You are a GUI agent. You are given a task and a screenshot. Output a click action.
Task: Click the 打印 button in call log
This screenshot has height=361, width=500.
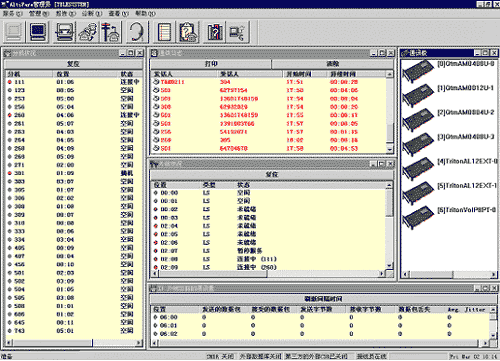pos(211,64)
